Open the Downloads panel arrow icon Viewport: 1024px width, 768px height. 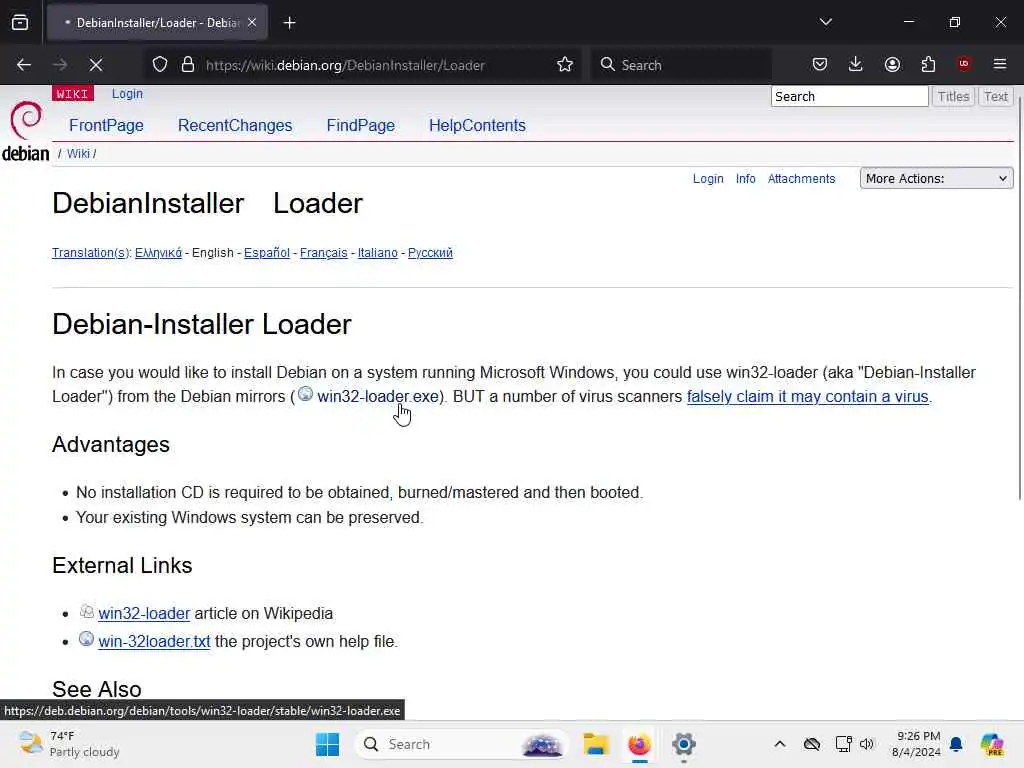coord(856,64)
